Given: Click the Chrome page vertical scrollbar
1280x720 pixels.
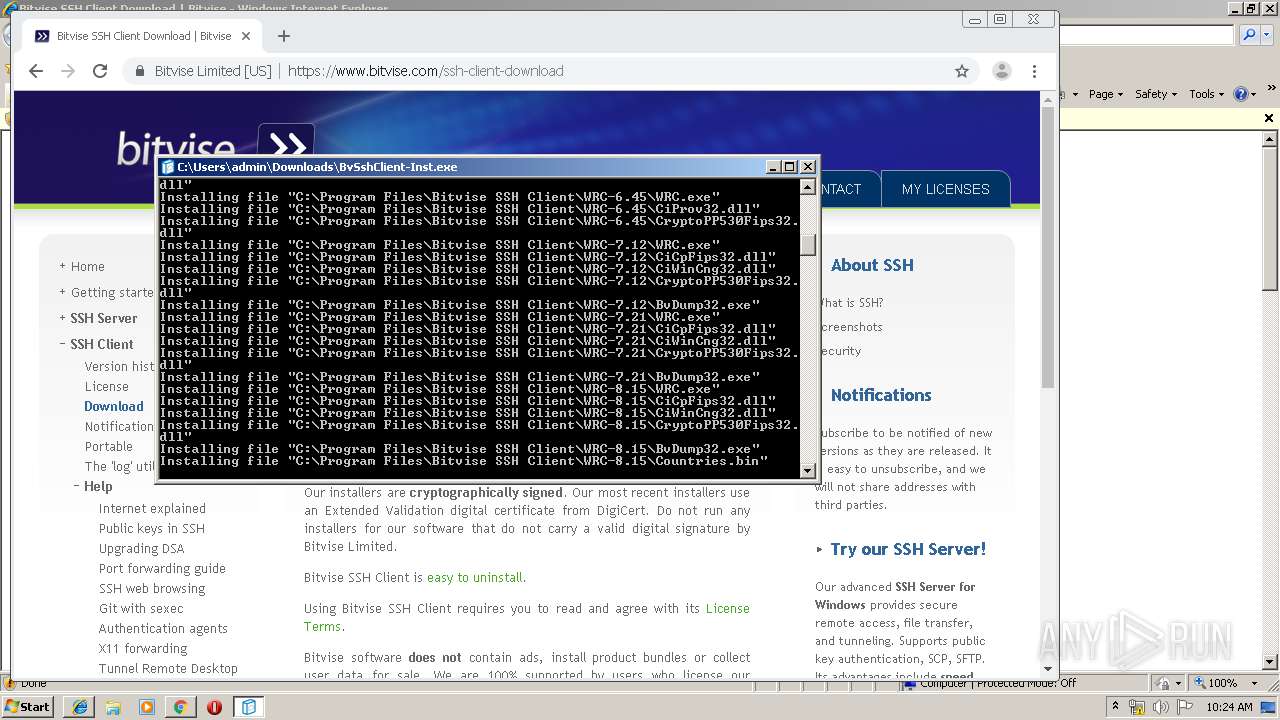Looking at the screenshot, I should [x=1048, y=248].
